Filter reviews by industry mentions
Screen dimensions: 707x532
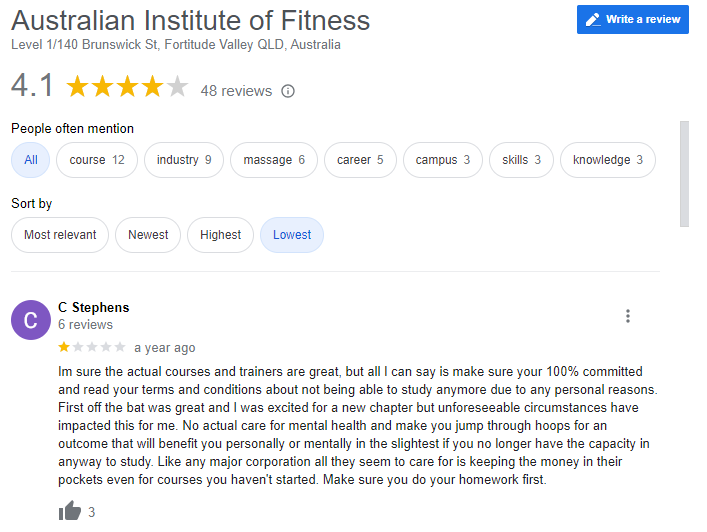[x=184, y=160]
